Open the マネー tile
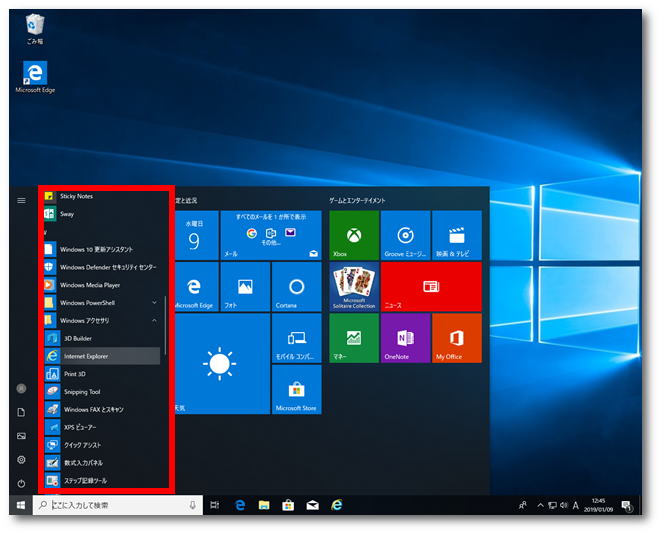661x534 pixels. (x=354, y=338)
